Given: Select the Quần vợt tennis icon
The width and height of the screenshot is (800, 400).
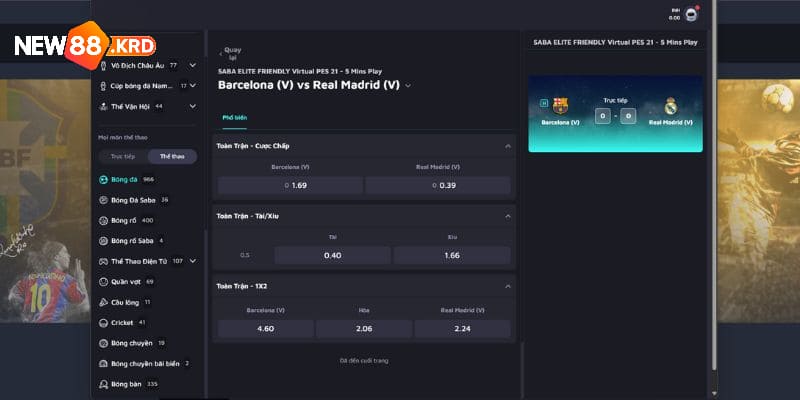Looking at the screenshot, I should (104, 282).
